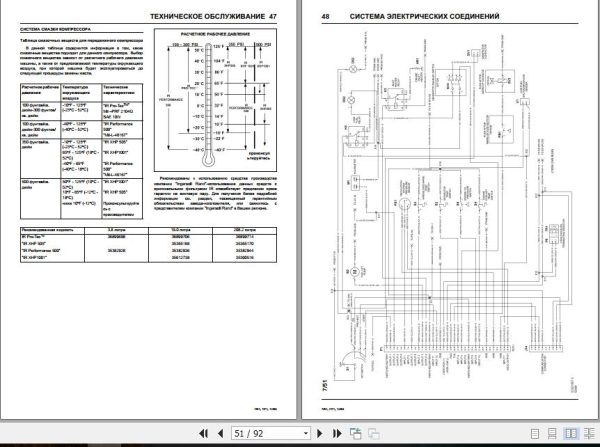Go to the previous page
Viewport: 600px width, 447px height.
pos(220,433)
